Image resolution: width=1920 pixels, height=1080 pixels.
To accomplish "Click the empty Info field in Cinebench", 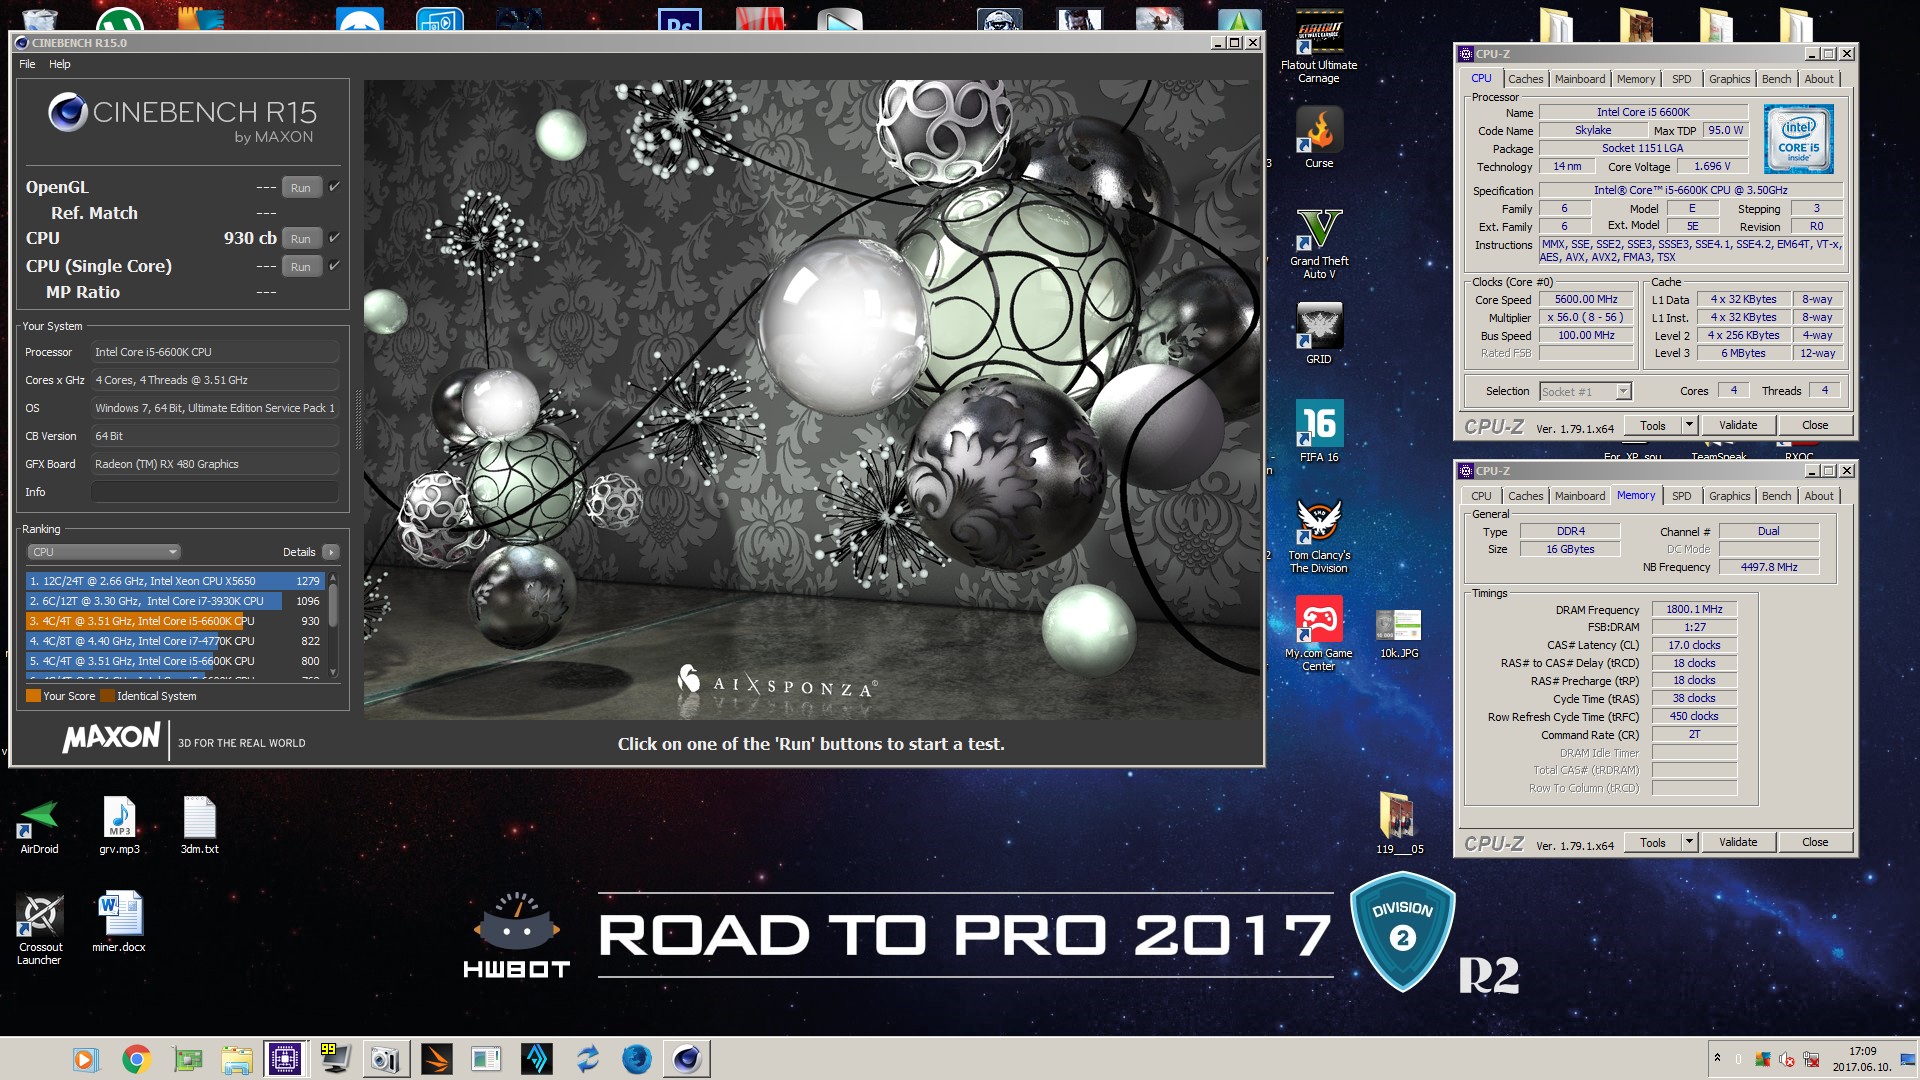I will pyautogui.click(x=215, y=492).
